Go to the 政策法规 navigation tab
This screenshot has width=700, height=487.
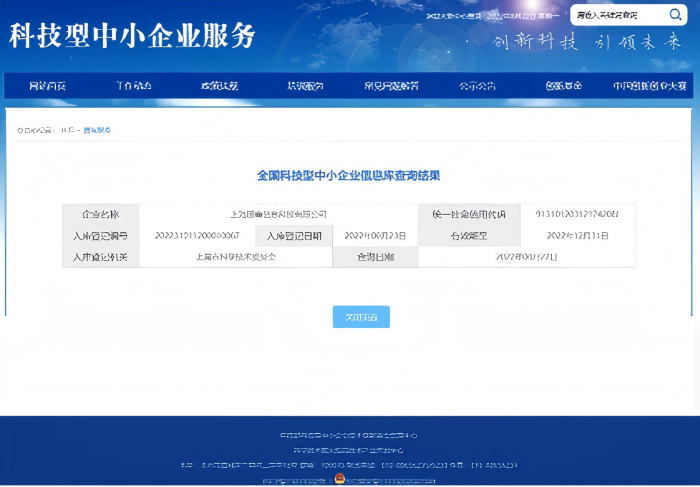click(219, 86)
